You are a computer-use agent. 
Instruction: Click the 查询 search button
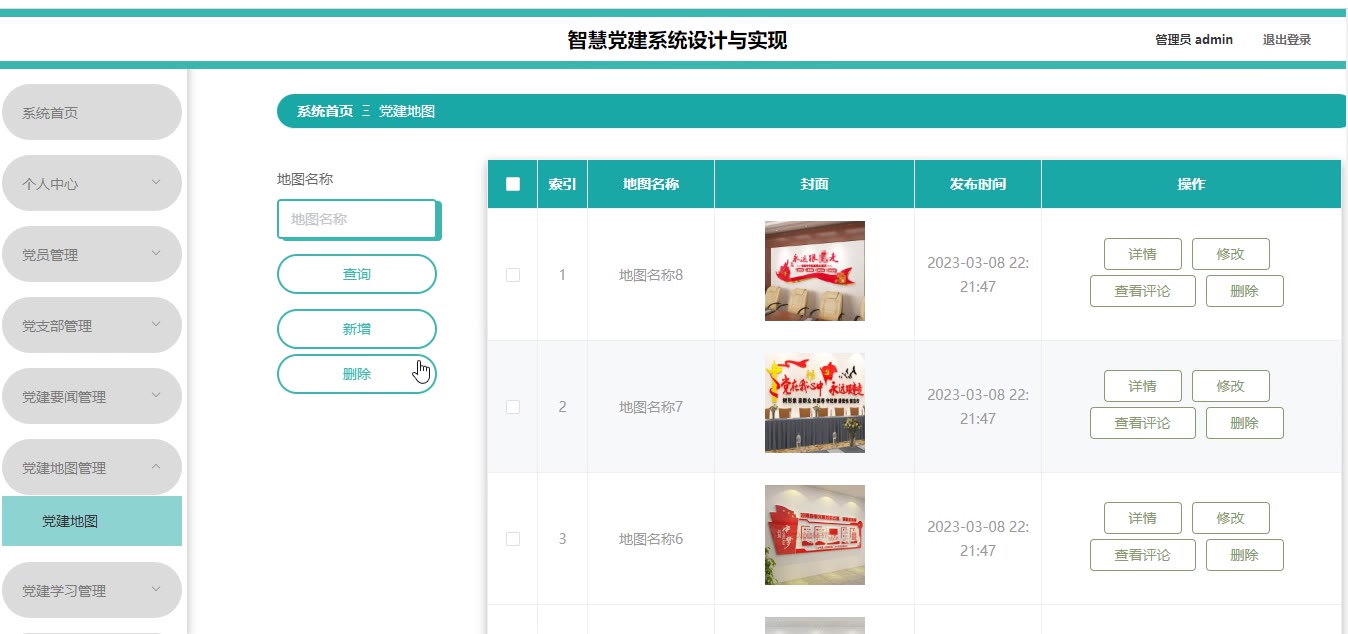pos(357,274)
